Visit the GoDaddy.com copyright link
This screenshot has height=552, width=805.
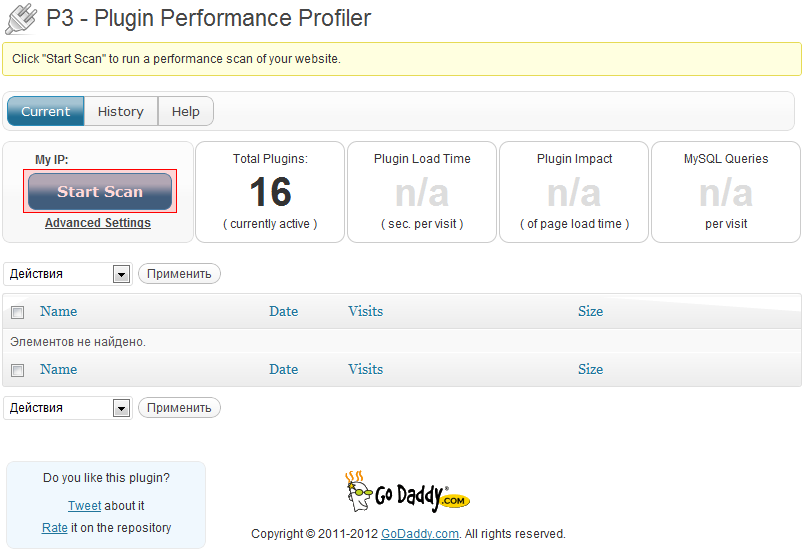[420, 534]
